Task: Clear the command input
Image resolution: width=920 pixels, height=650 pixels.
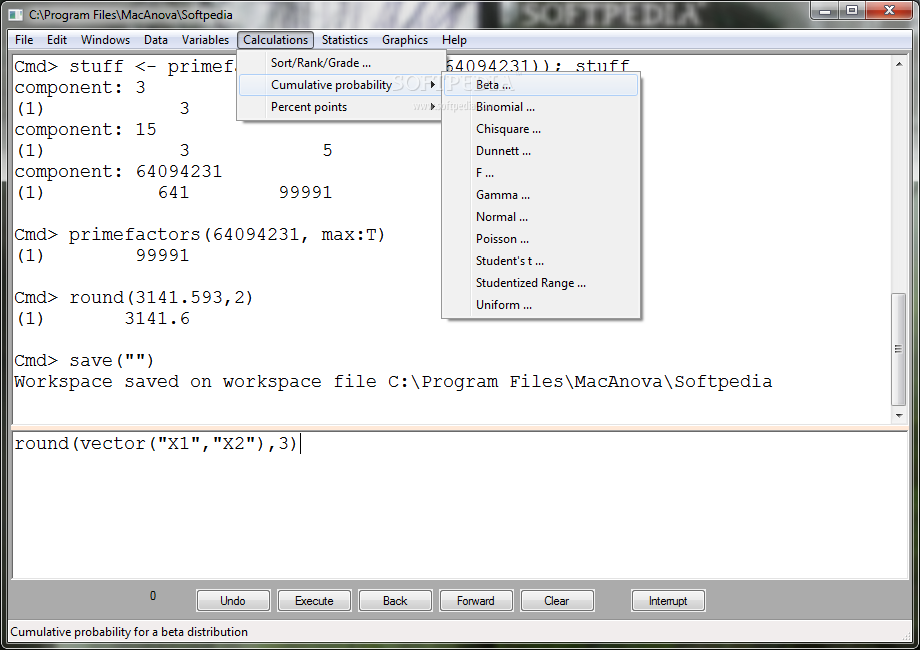Action: pos(557,601)
